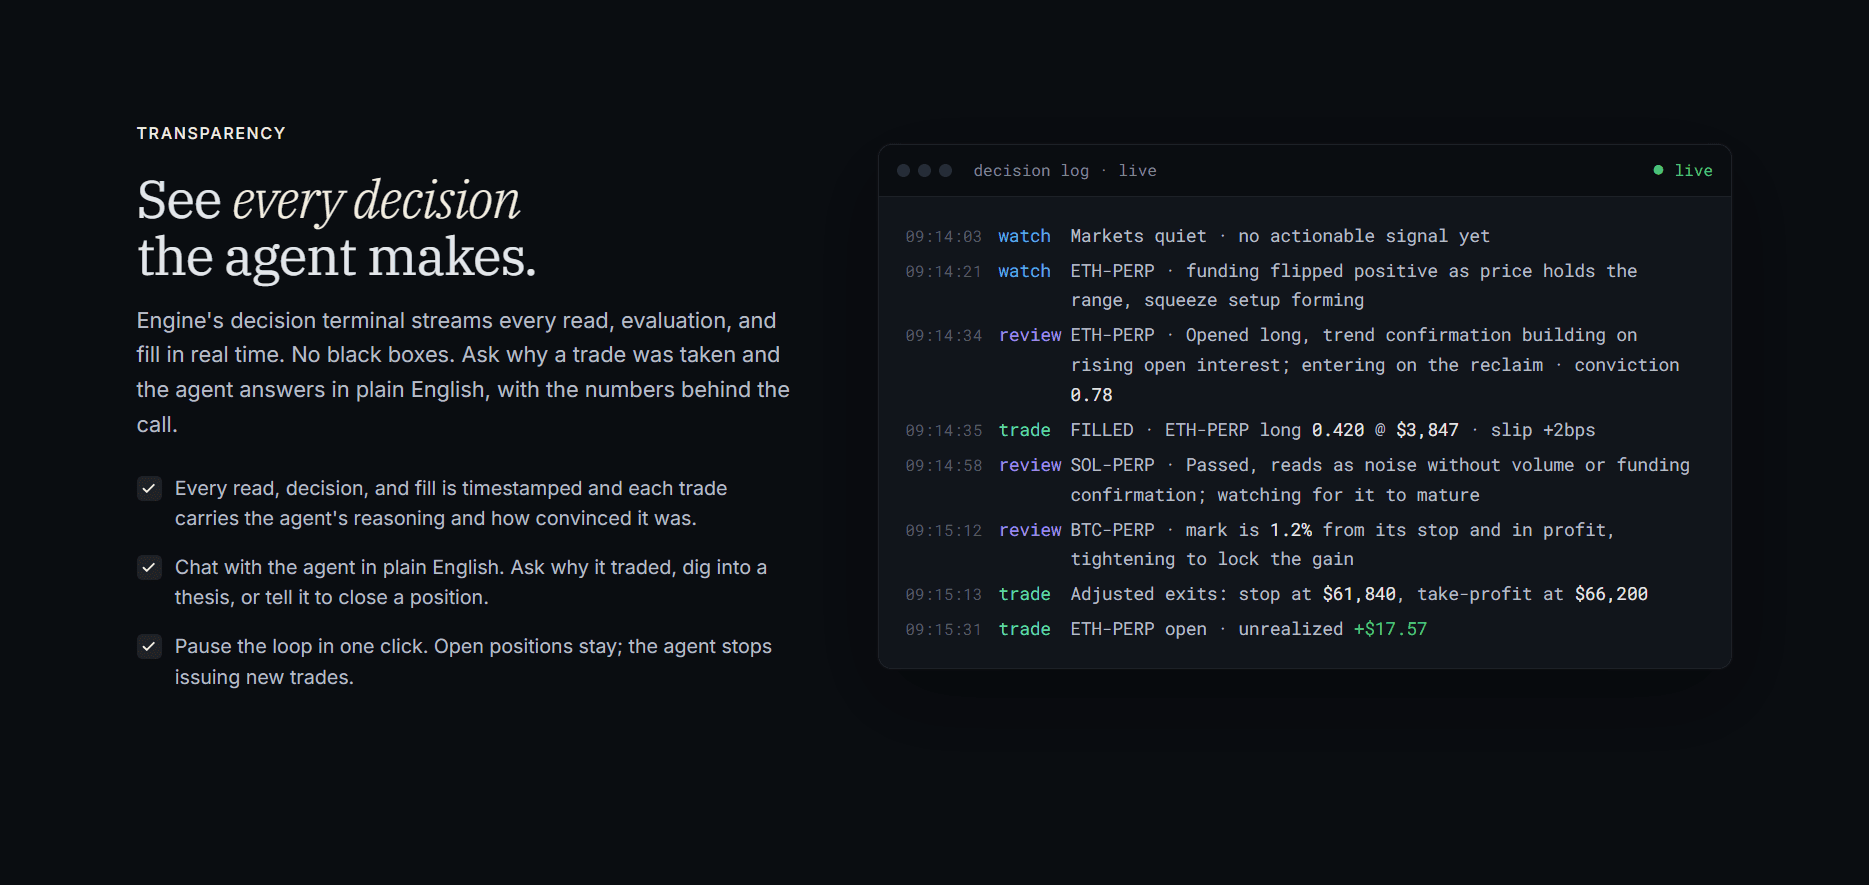This screenshot has height=885, width=1869.
Task: Click the 'review' tag on BTC-PERP row
Action: tap(1030, 530)
